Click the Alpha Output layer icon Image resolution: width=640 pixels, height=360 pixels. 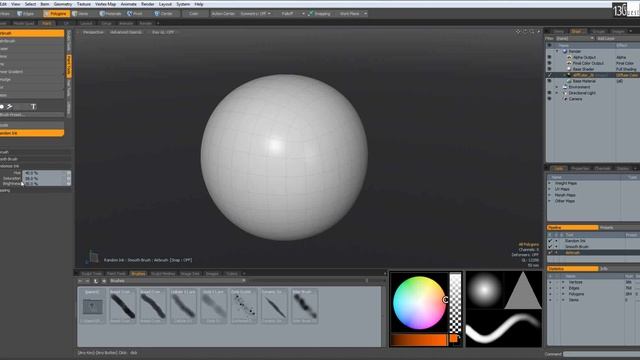pos(569,58)
